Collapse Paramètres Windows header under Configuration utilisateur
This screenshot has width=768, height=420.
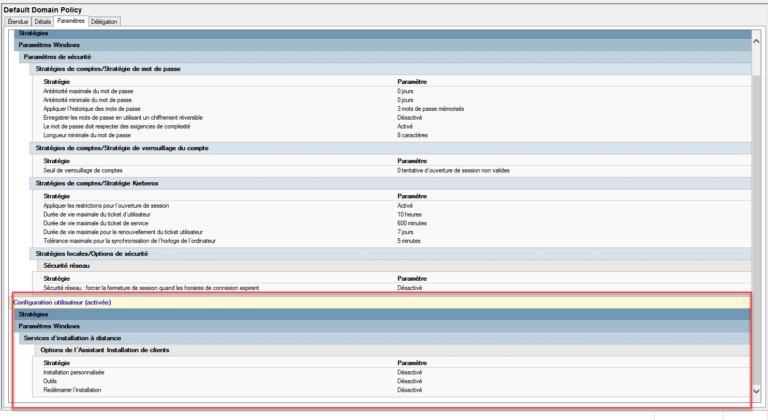click(382, 326)
